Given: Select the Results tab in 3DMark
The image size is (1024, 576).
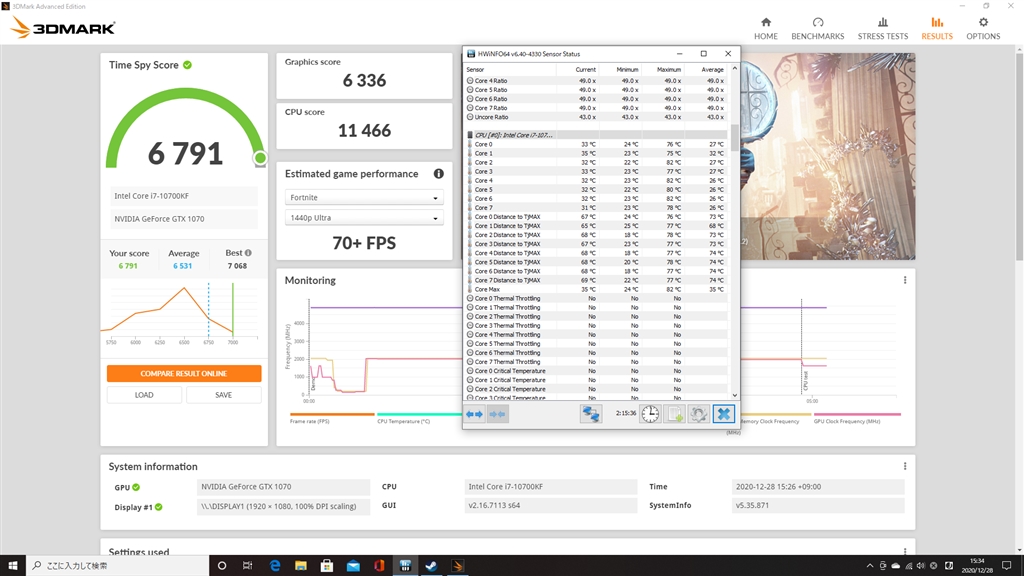Looking at the screenshot, I should click(x=937, y=27).
